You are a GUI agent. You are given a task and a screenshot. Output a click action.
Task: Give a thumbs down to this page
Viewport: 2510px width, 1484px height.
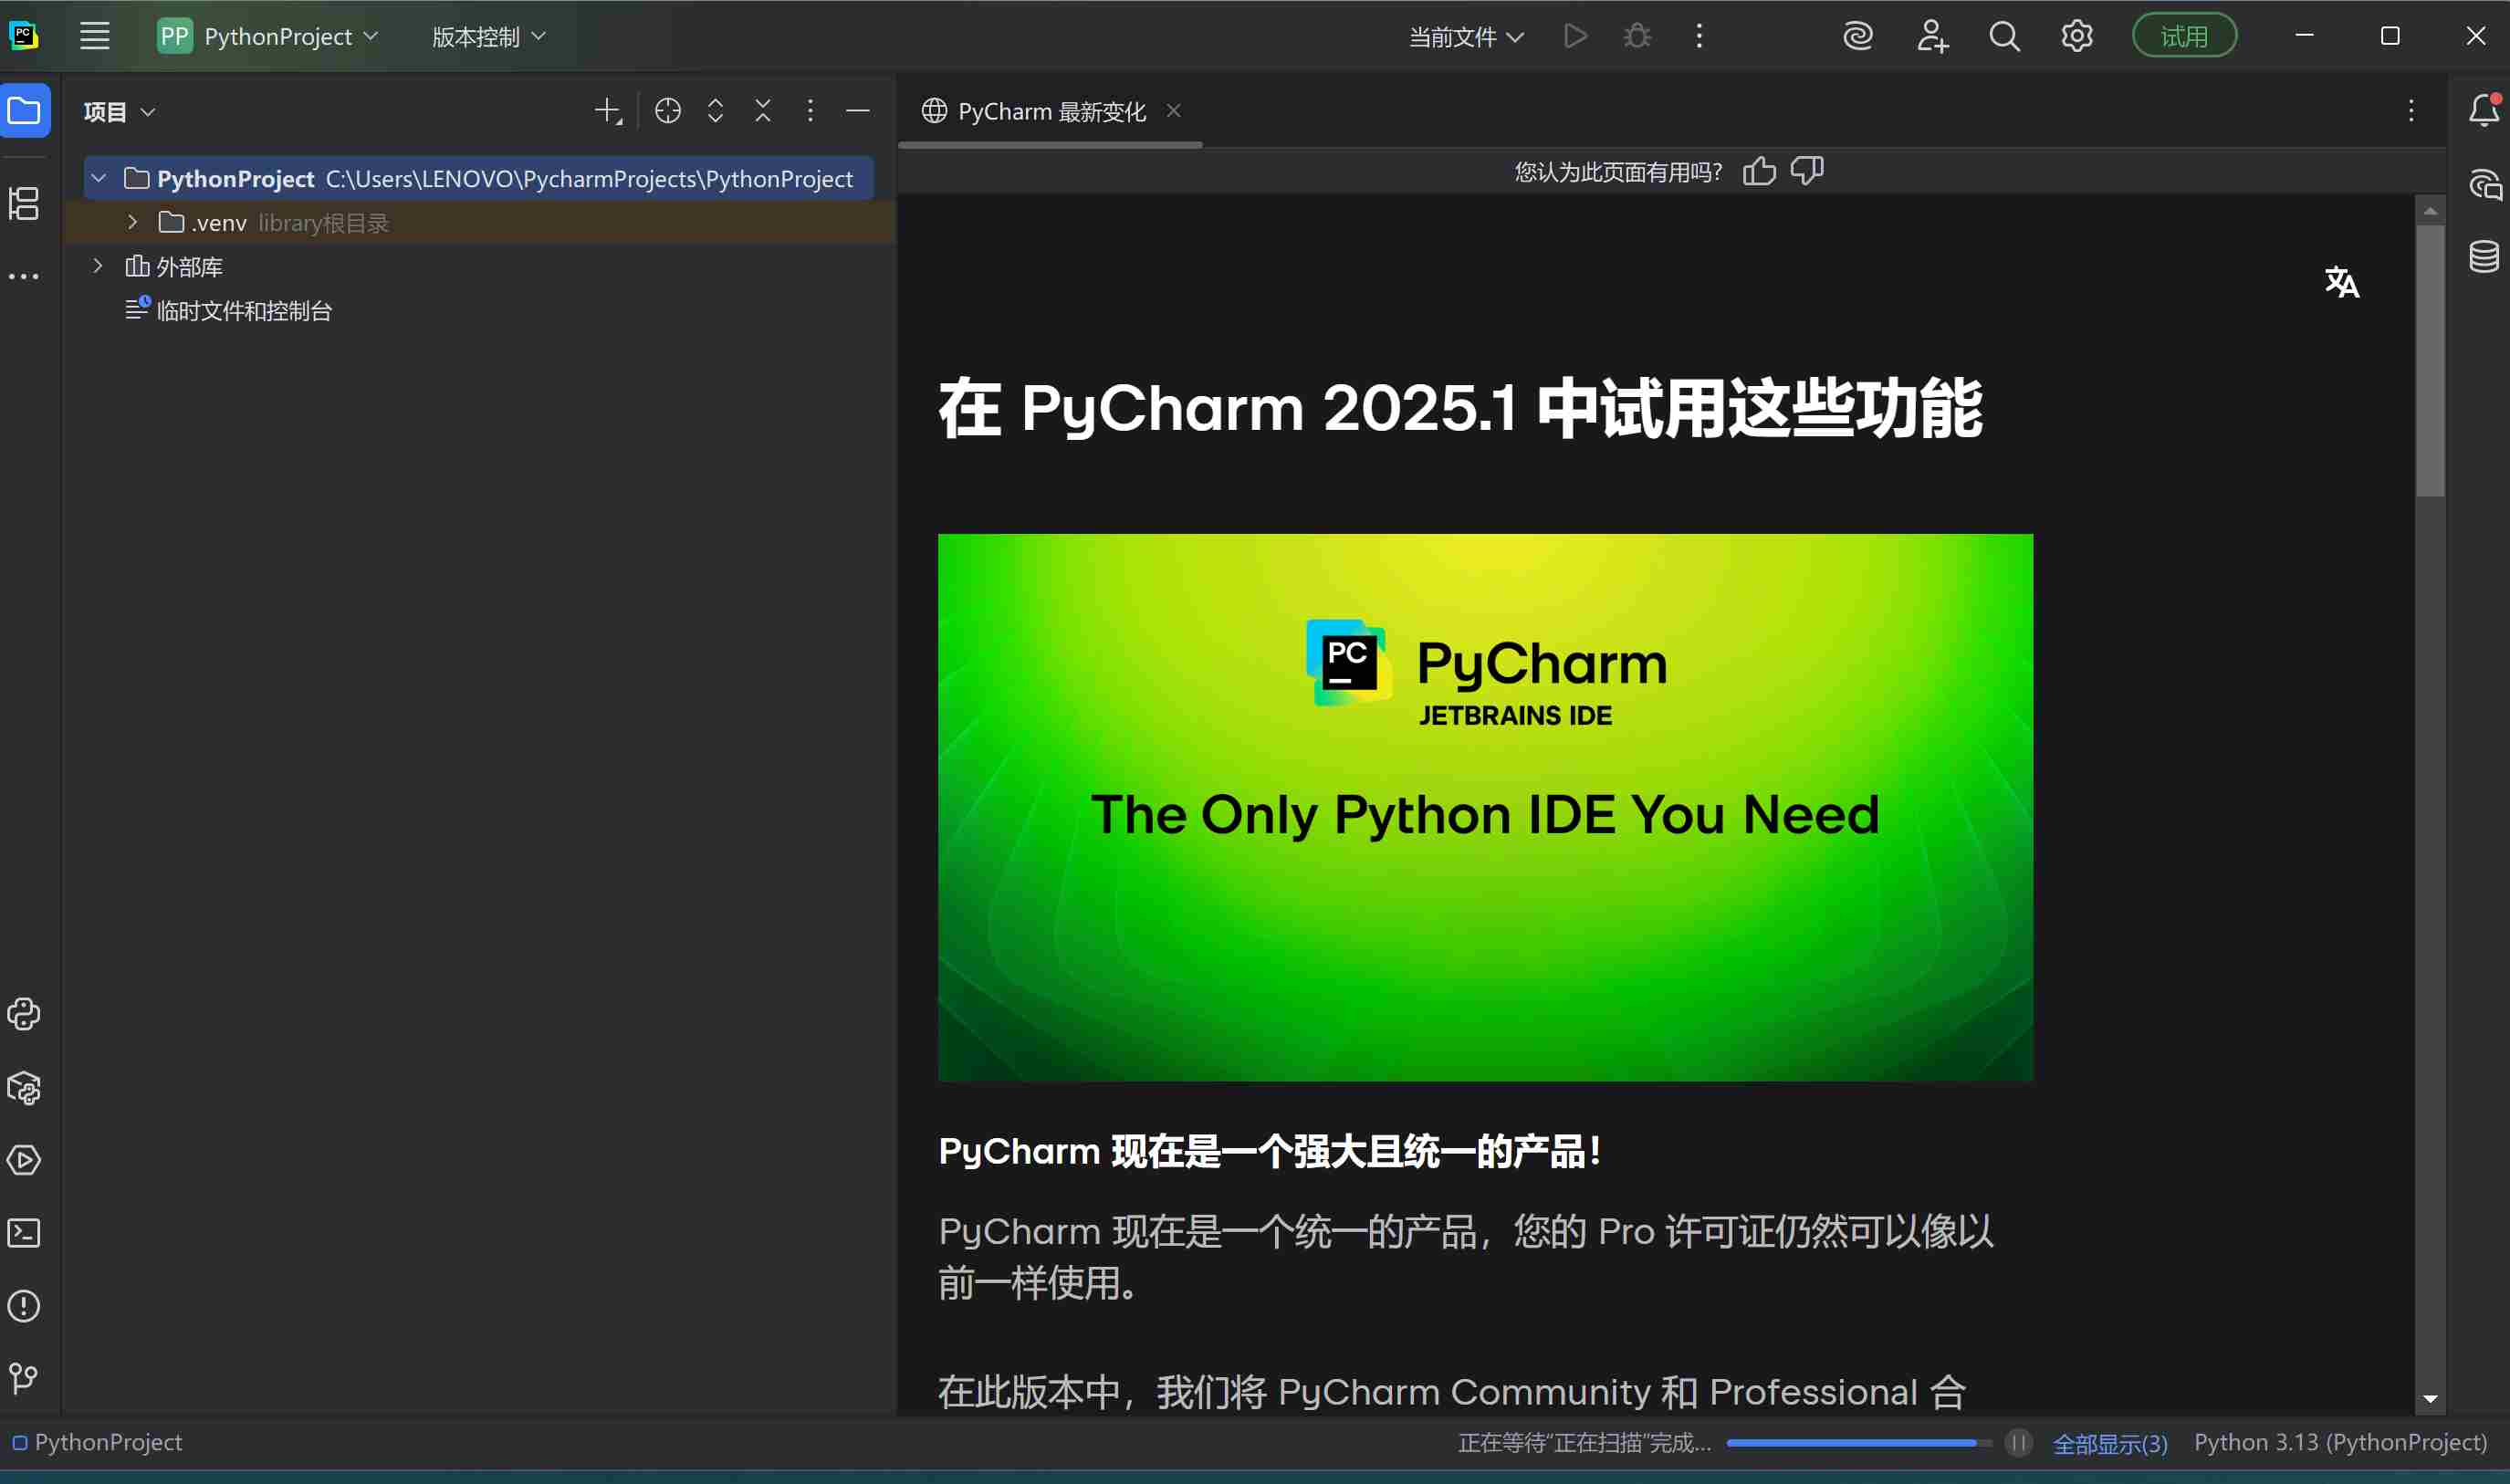pos(1806,170)
